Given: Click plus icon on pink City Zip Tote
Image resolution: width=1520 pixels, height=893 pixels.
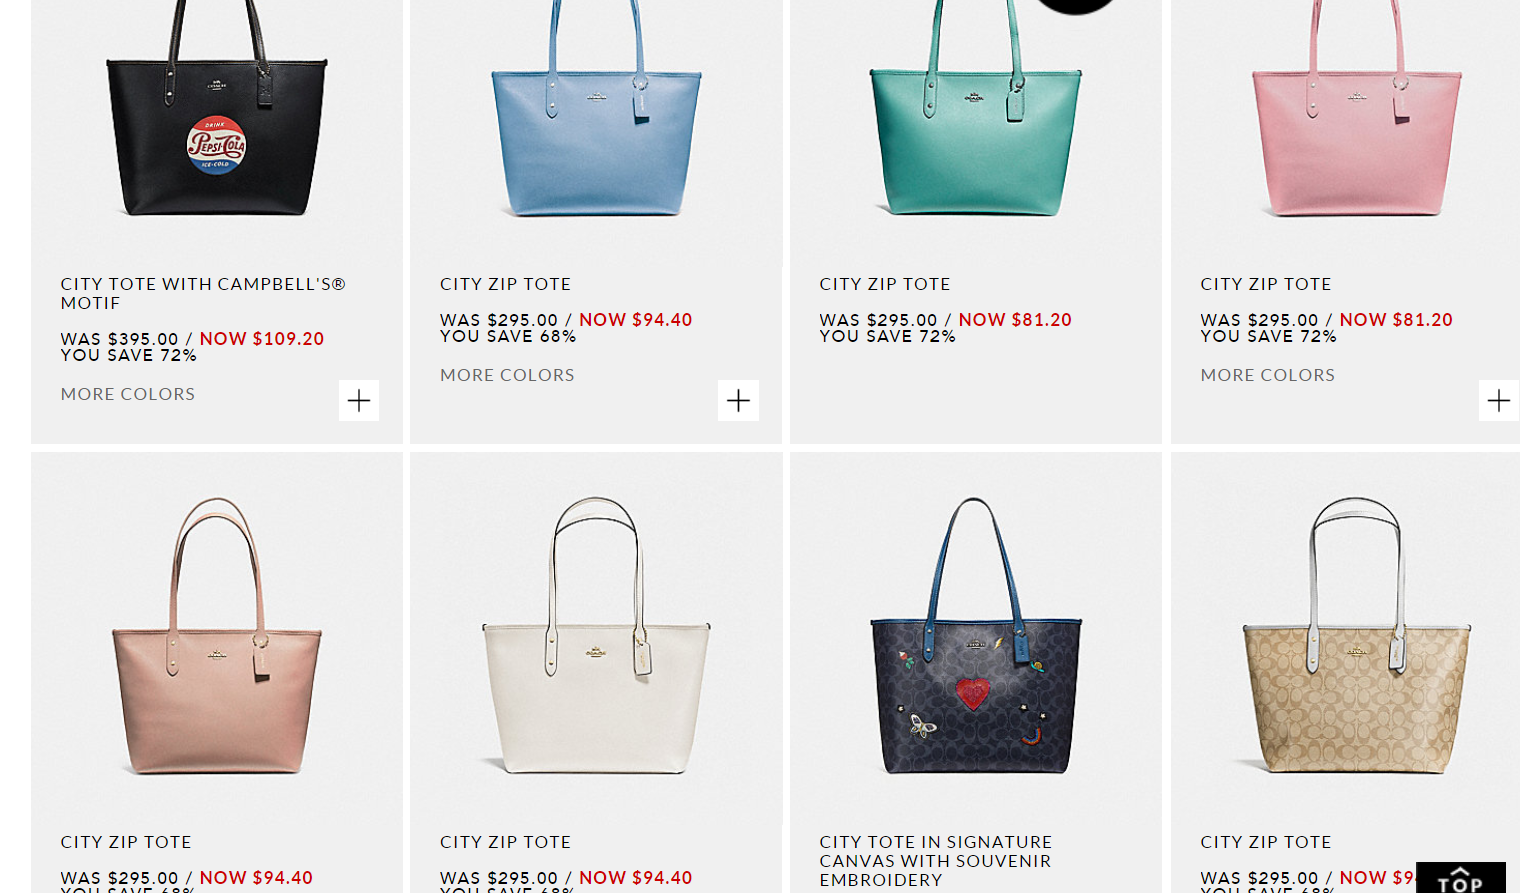Looking at the screenshot, I should (x=1498, y=401).
